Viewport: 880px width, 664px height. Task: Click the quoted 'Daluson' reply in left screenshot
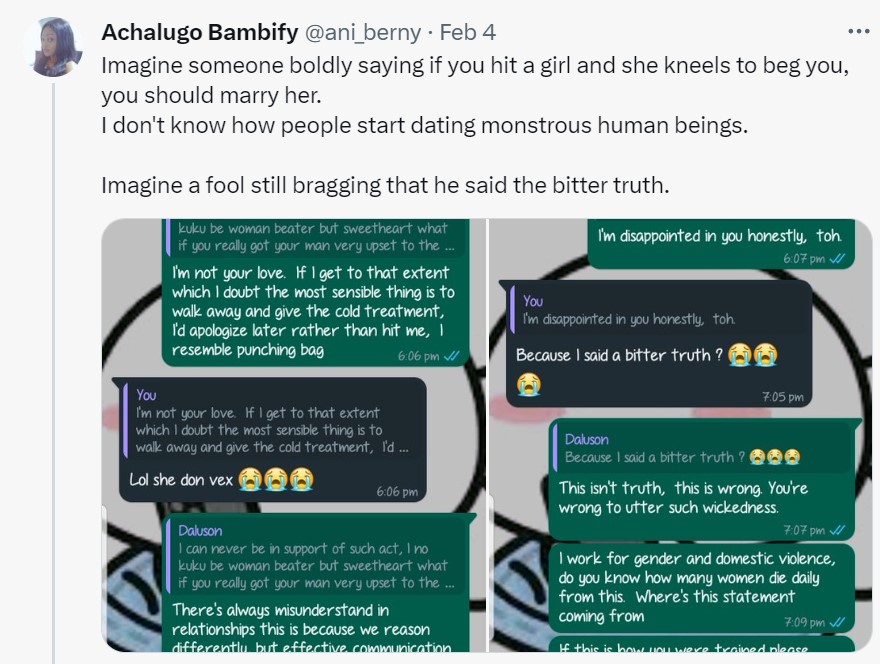click(x=310, y=557)
